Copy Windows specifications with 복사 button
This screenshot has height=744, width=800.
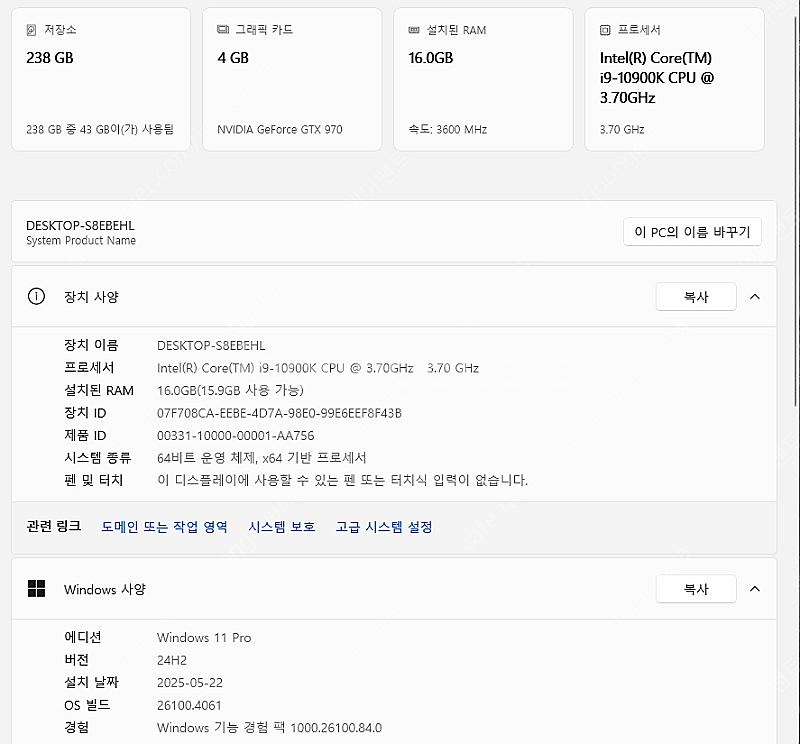pyautogui.click(x=696, y=589)
